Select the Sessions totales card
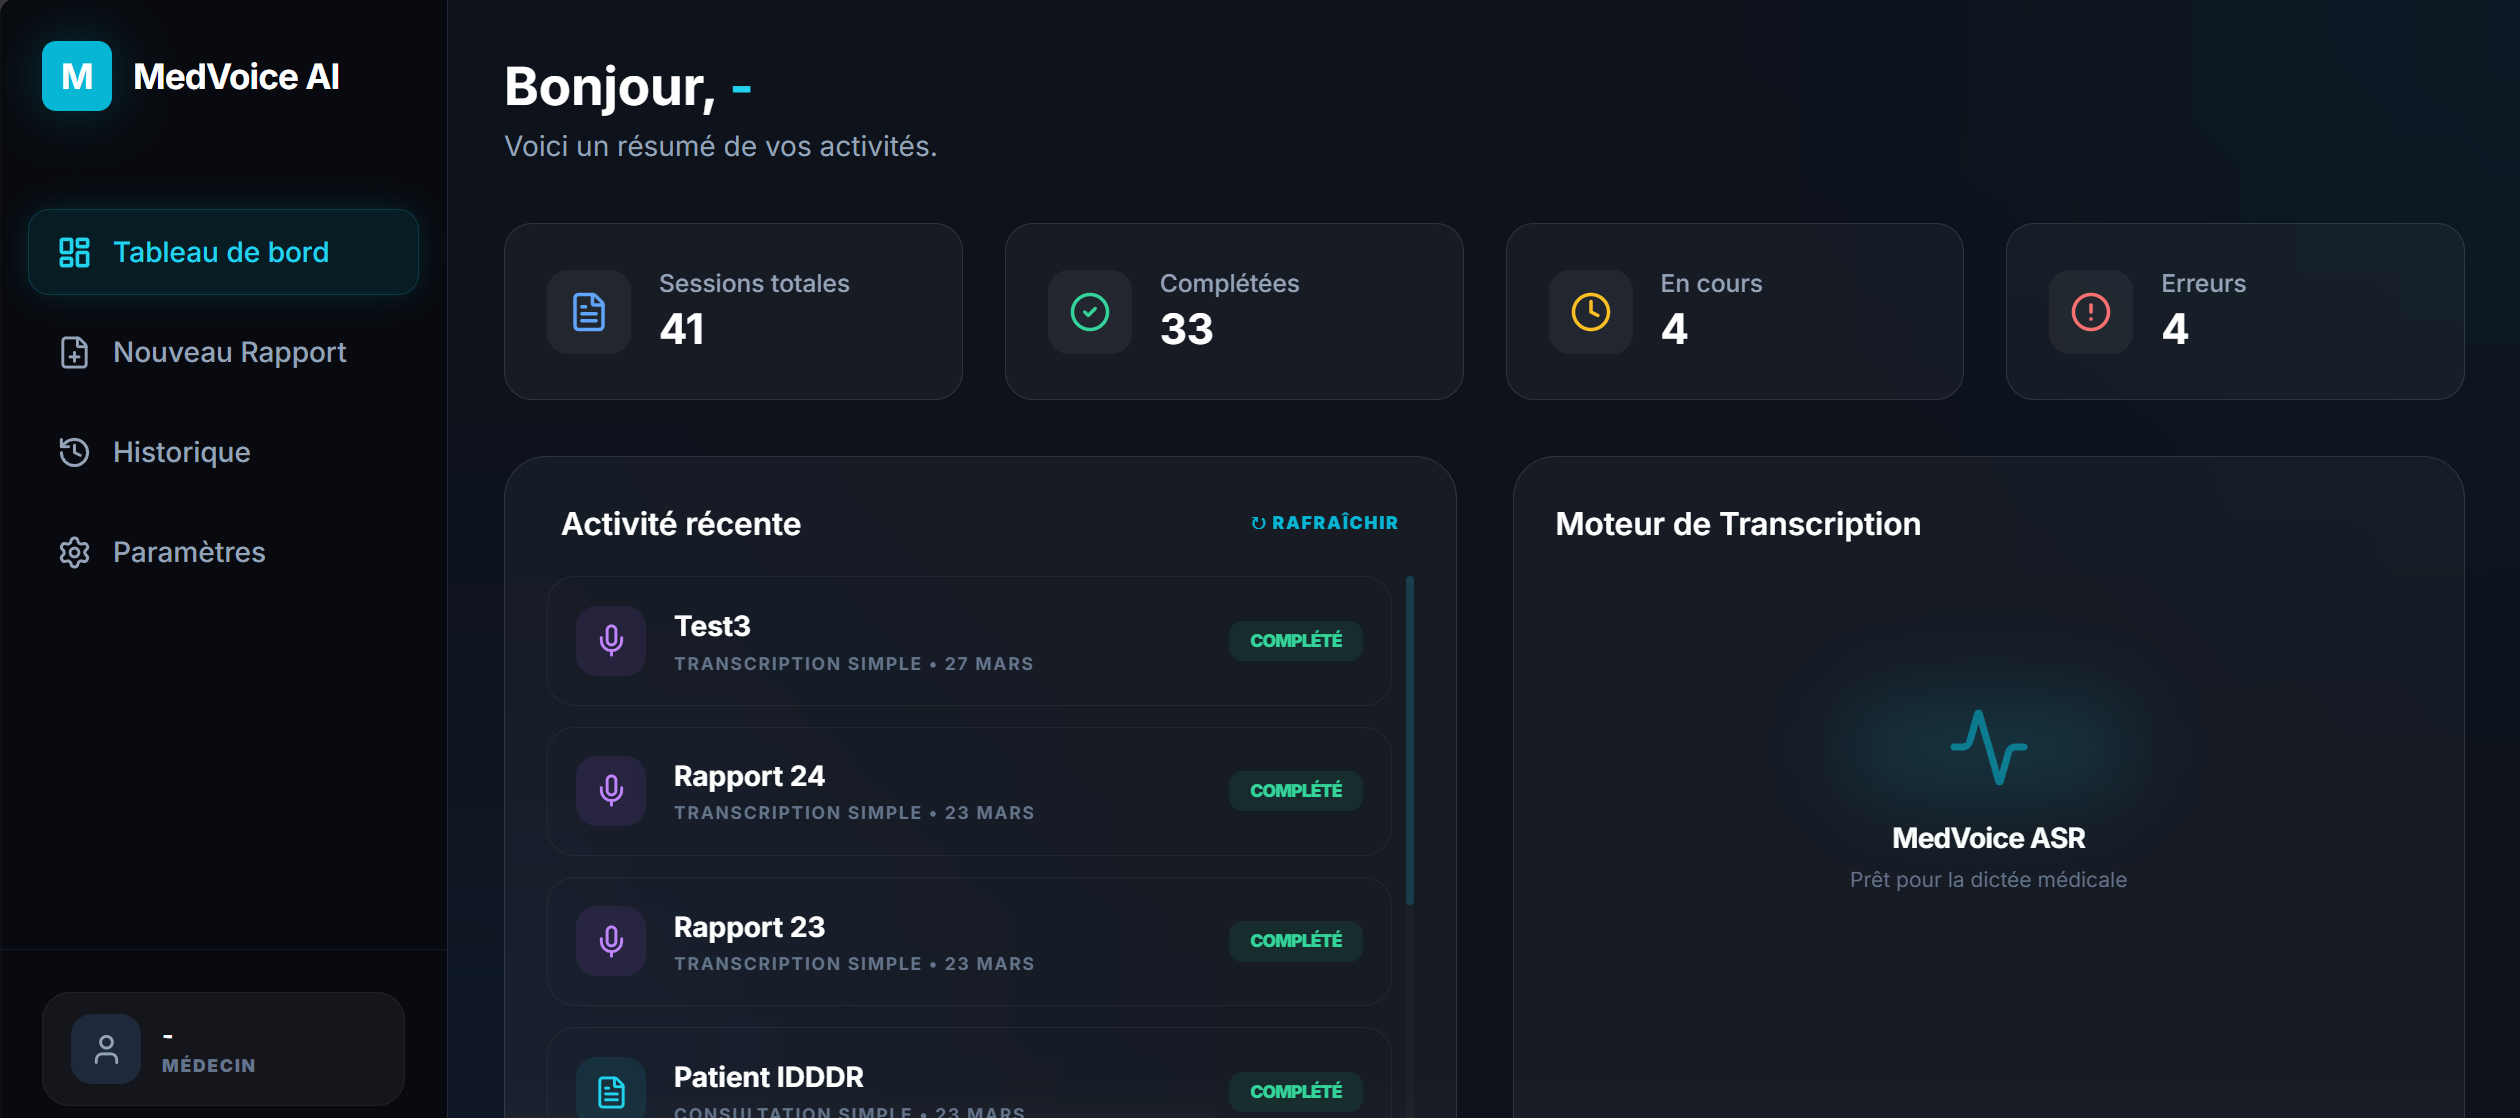This screenshot has width=2520, height=1118. coord(733,312)
